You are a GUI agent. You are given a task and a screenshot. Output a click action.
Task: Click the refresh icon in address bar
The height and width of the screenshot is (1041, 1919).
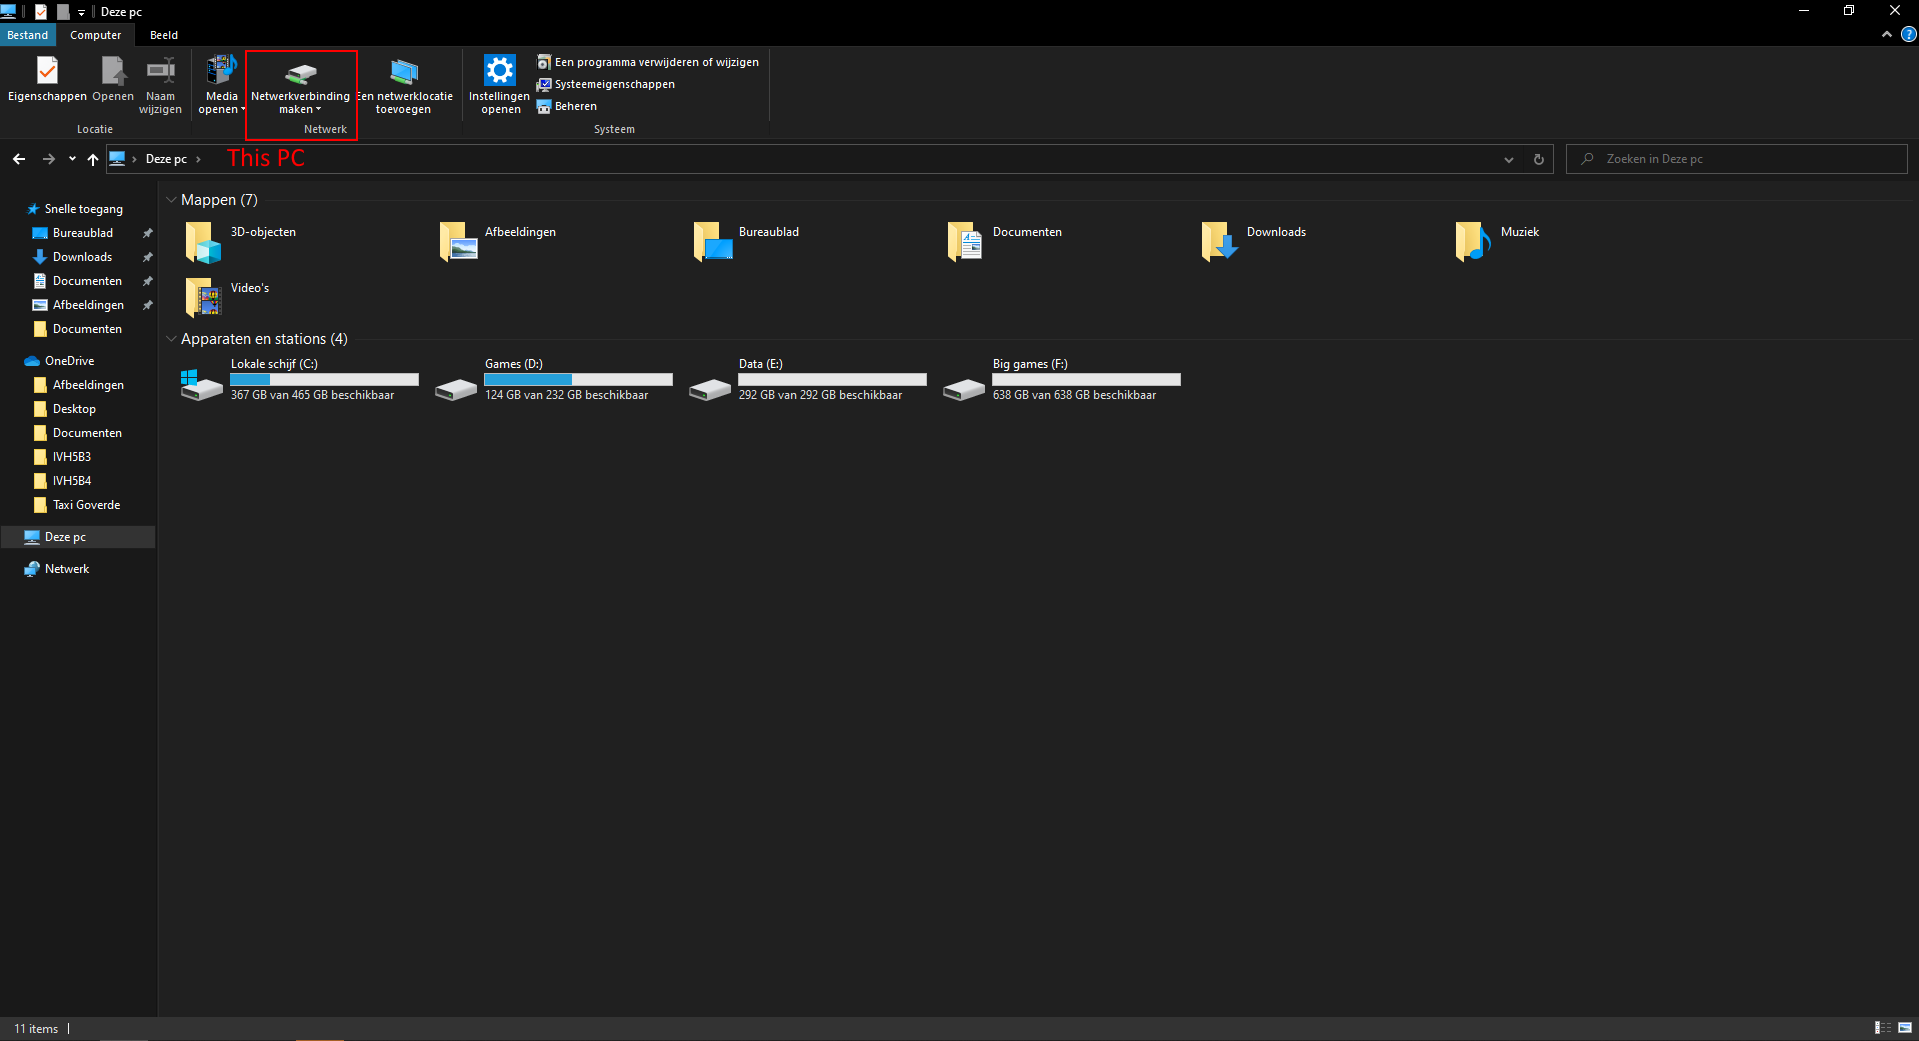click(1538, 159)
